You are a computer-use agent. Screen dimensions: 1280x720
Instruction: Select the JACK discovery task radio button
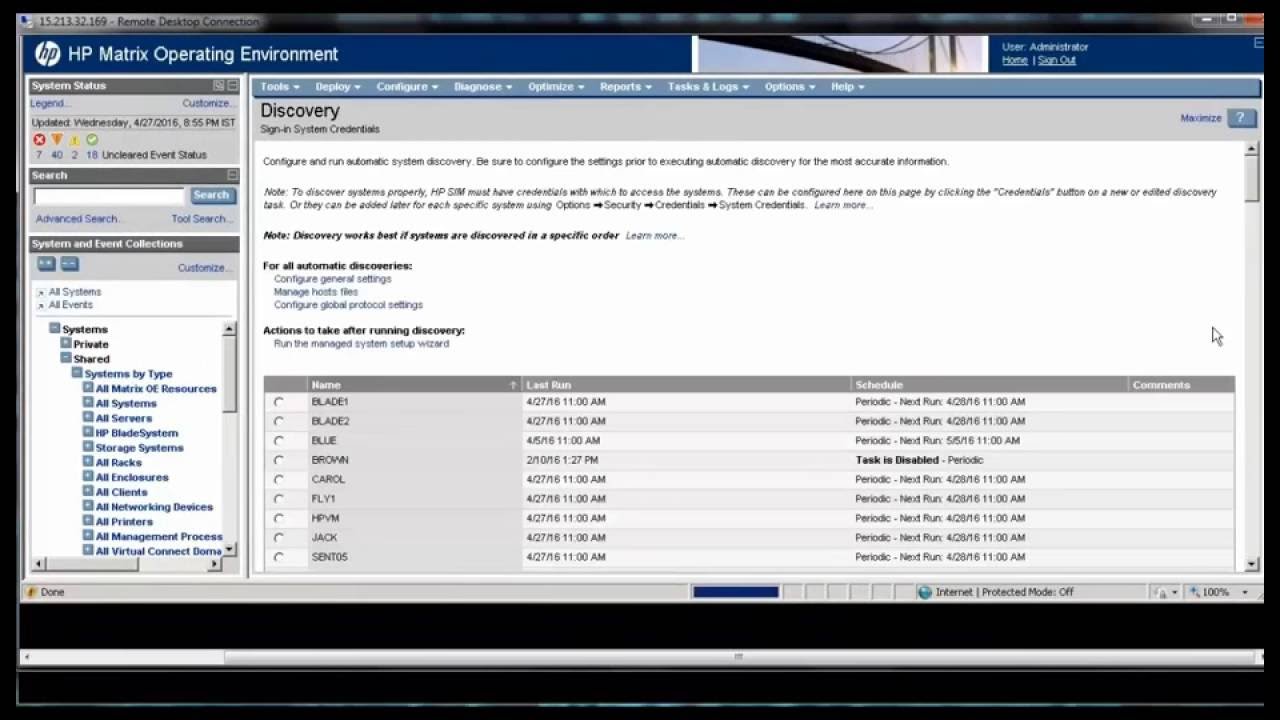tap(278, 538)
